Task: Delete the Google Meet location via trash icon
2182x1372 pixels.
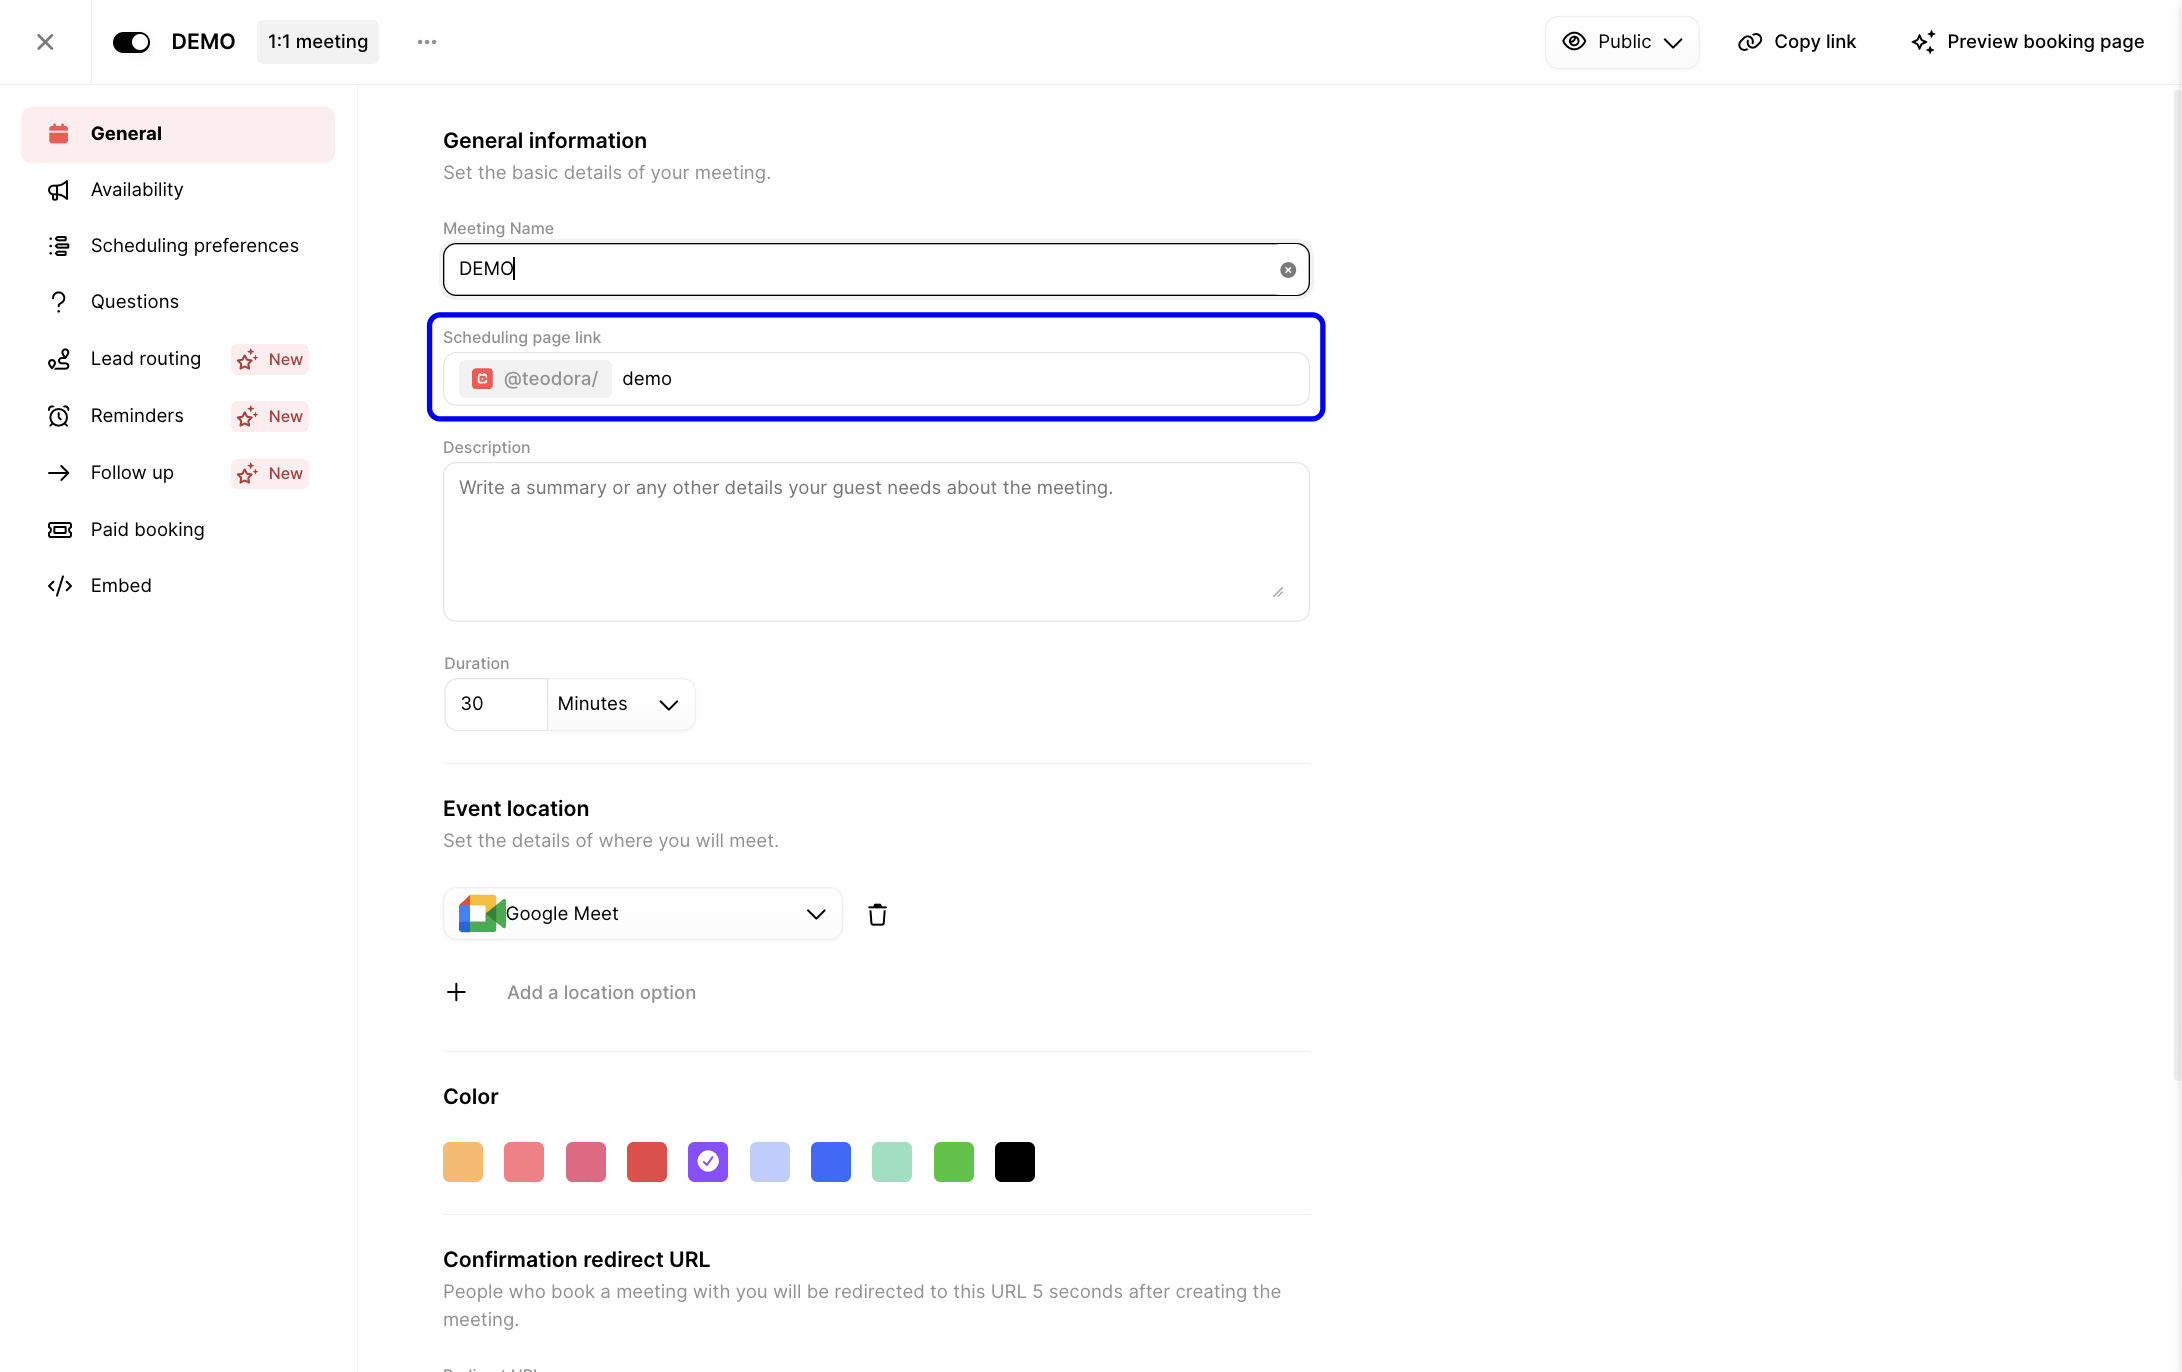Action: click(x=877, y=913)
